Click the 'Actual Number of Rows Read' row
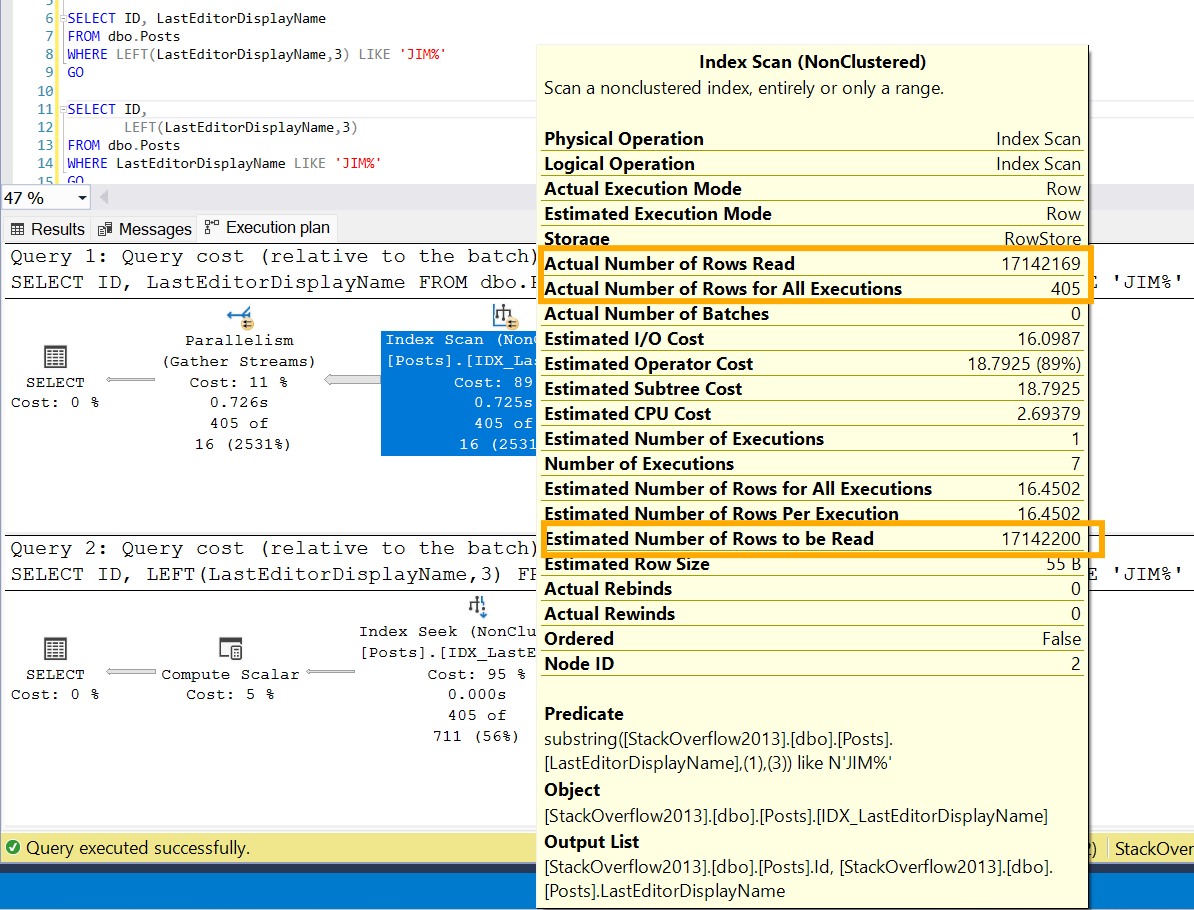The image size is (1194, 910). point(812,263)
